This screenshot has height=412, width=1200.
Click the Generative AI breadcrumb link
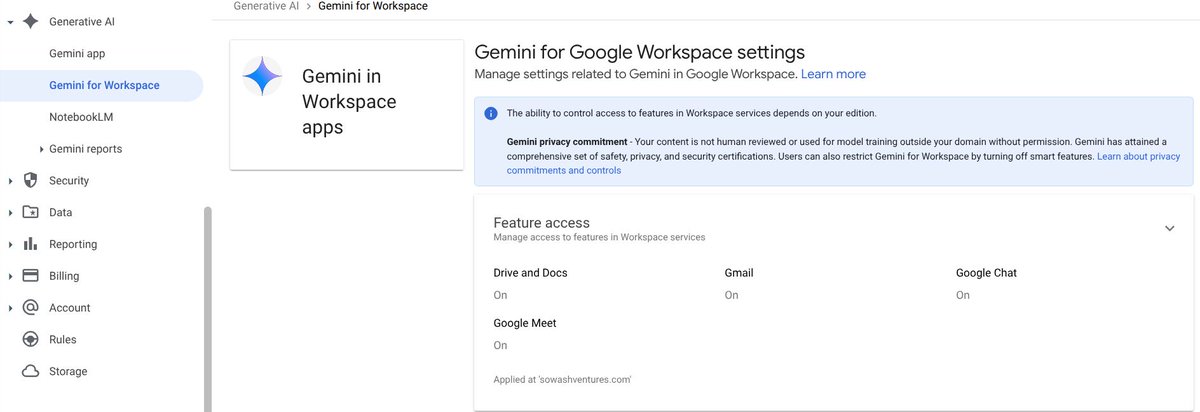[266, 6]
